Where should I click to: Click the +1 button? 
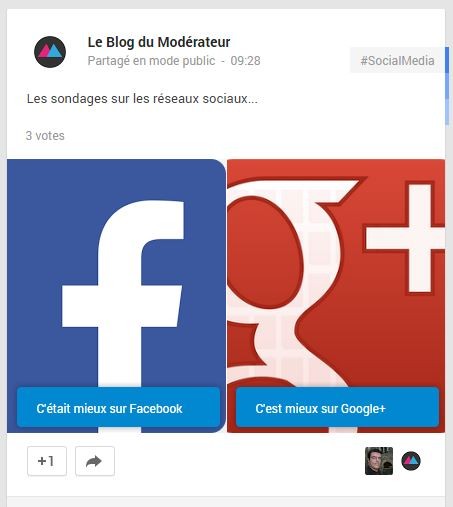(x=47, y=461)
